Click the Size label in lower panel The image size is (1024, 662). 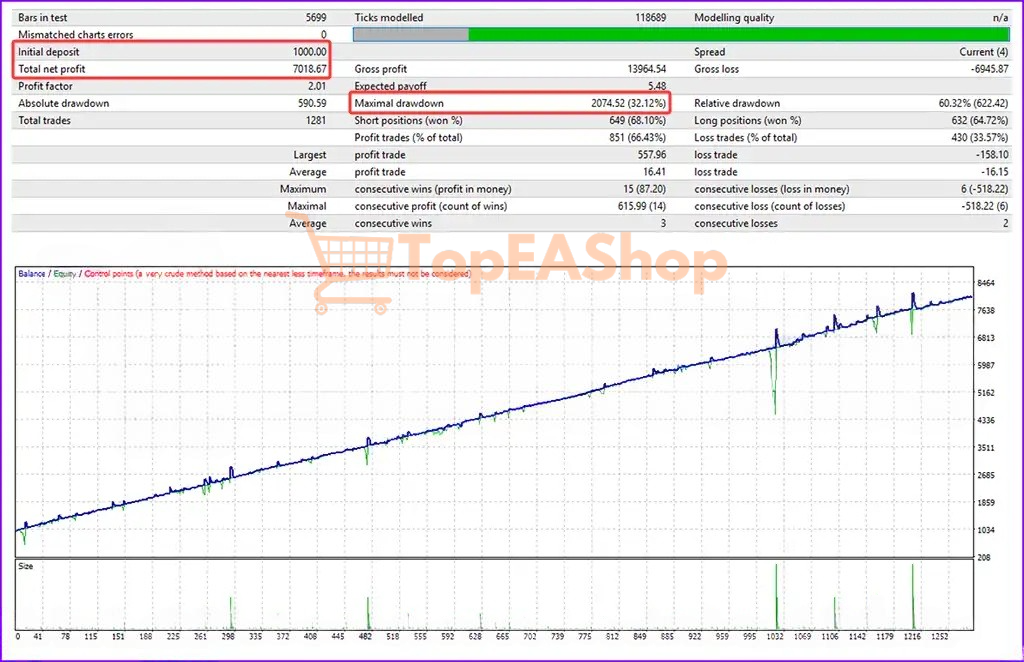pyautogui.click(x=28, y=566)
